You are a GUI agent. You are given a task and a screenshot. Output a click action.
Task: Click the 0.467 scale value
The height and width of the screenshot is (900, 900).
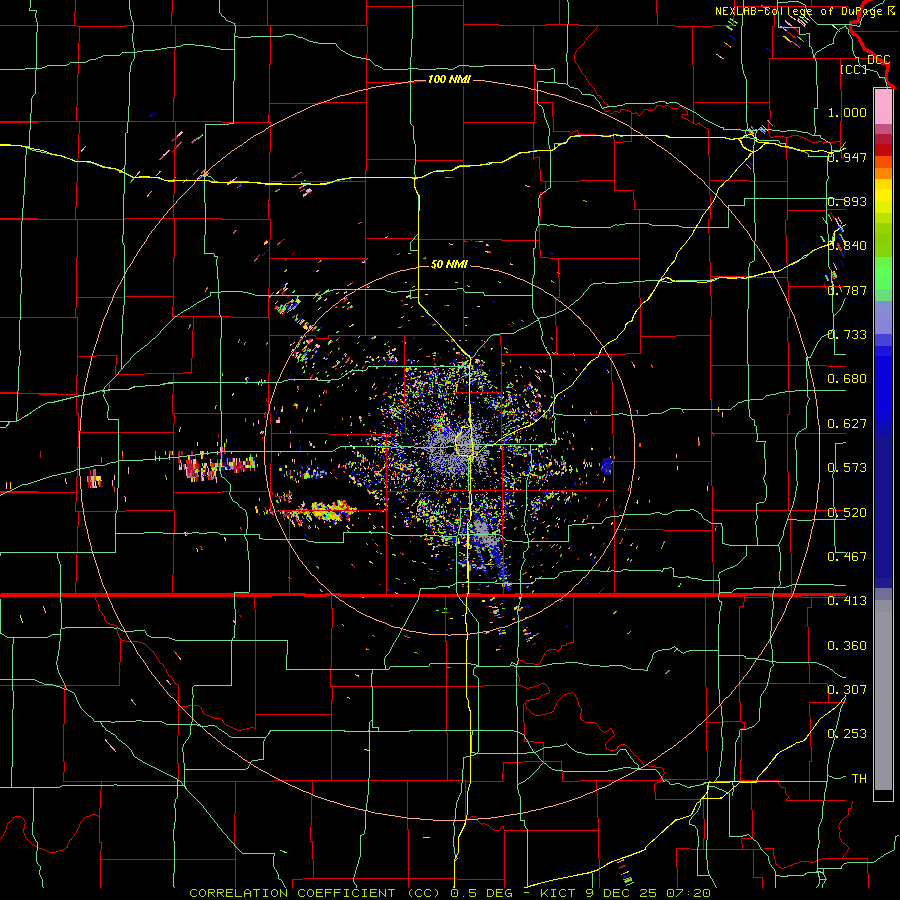pyautogui.click(x=847, y=557)
